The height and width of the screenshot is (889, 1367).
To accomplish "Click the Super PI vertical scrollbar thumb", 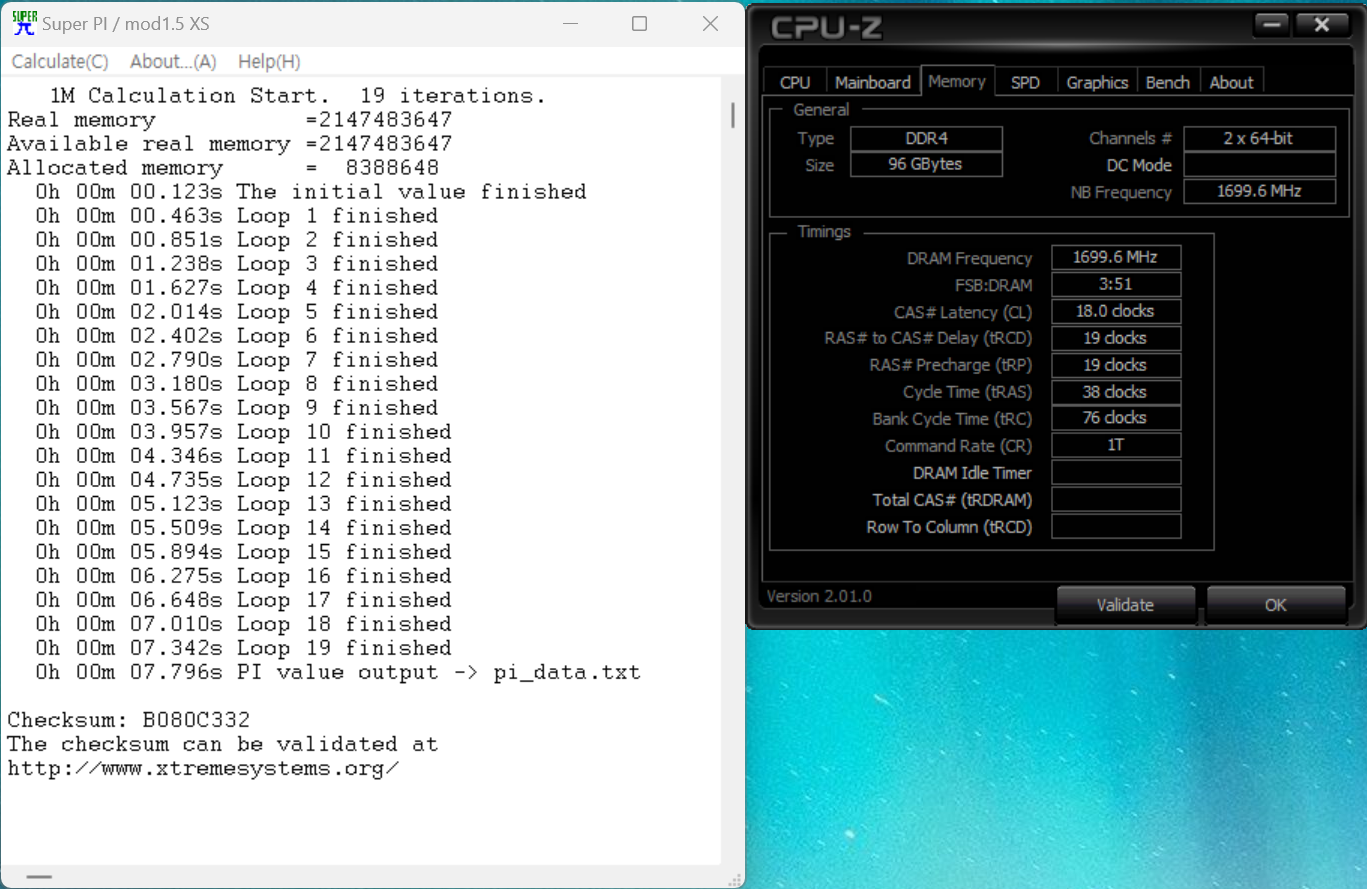I will (x=733, y=115).
